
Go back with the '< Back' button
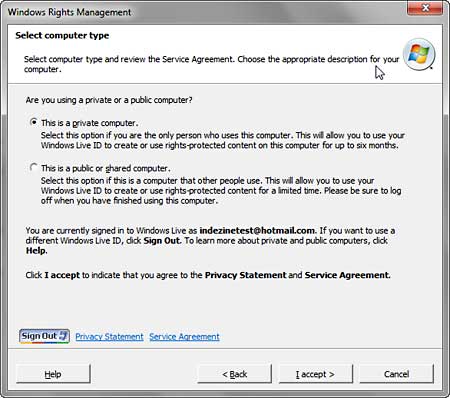(235, 374)
